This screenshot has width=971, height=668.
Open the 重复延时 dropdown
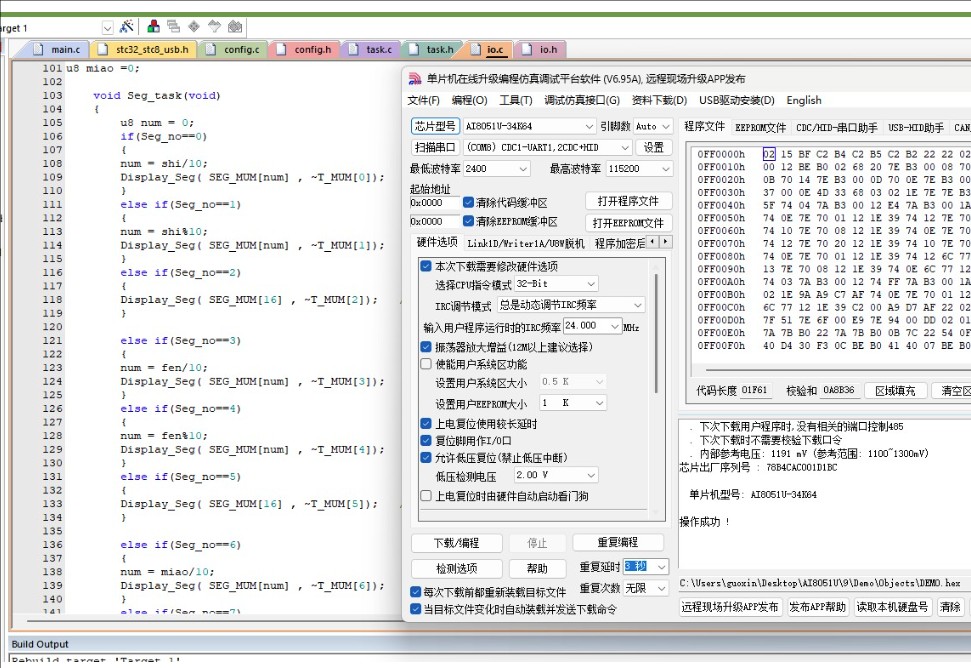point(645,566)
